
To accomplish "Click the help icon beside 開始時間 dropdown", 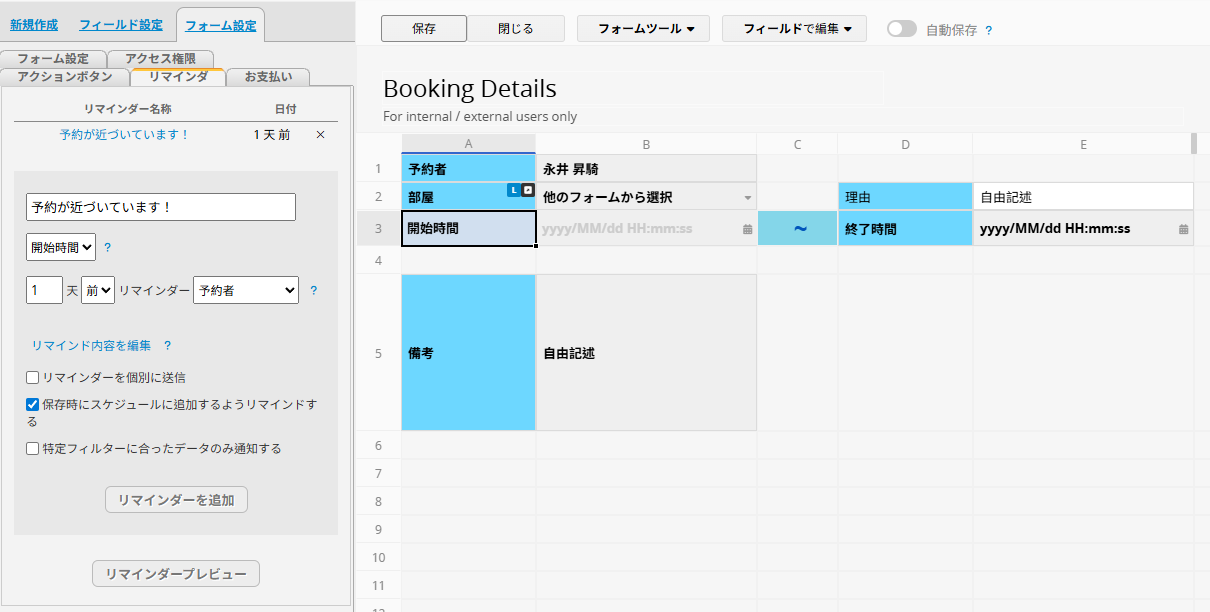I will click(108, 247).
